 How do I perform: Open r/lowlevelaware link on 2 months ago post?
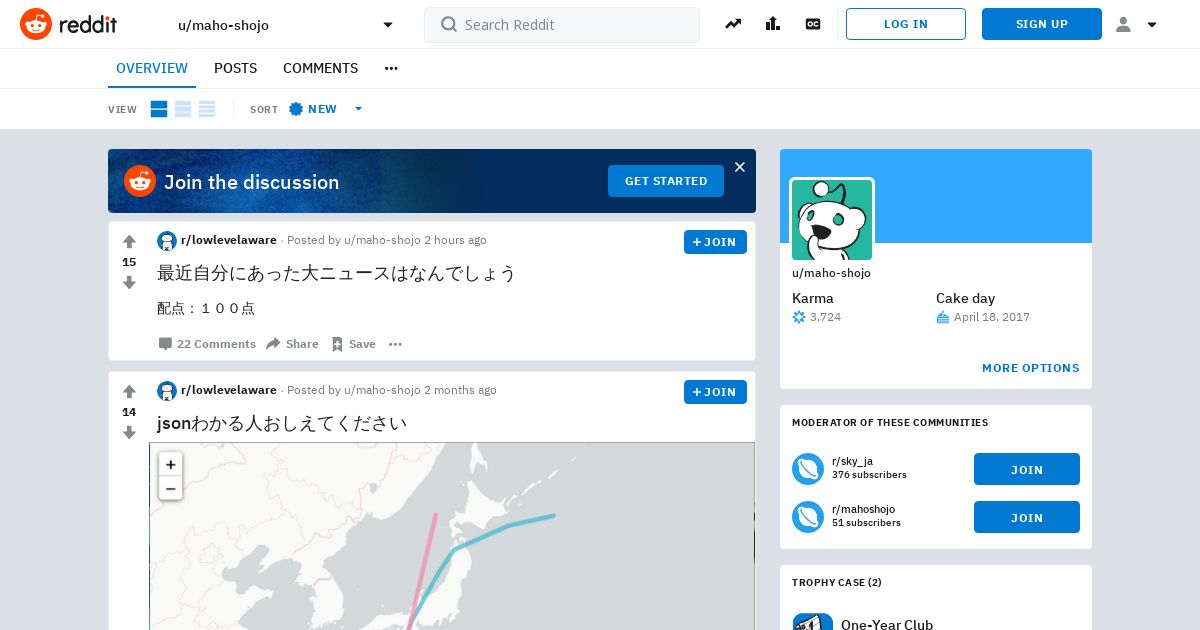coord(229,390)
